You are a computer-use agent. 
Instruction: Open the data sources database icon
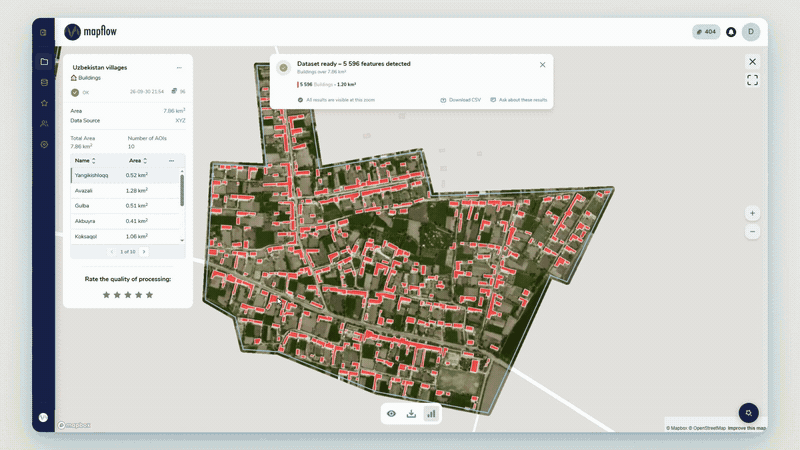tap(44, 82)
